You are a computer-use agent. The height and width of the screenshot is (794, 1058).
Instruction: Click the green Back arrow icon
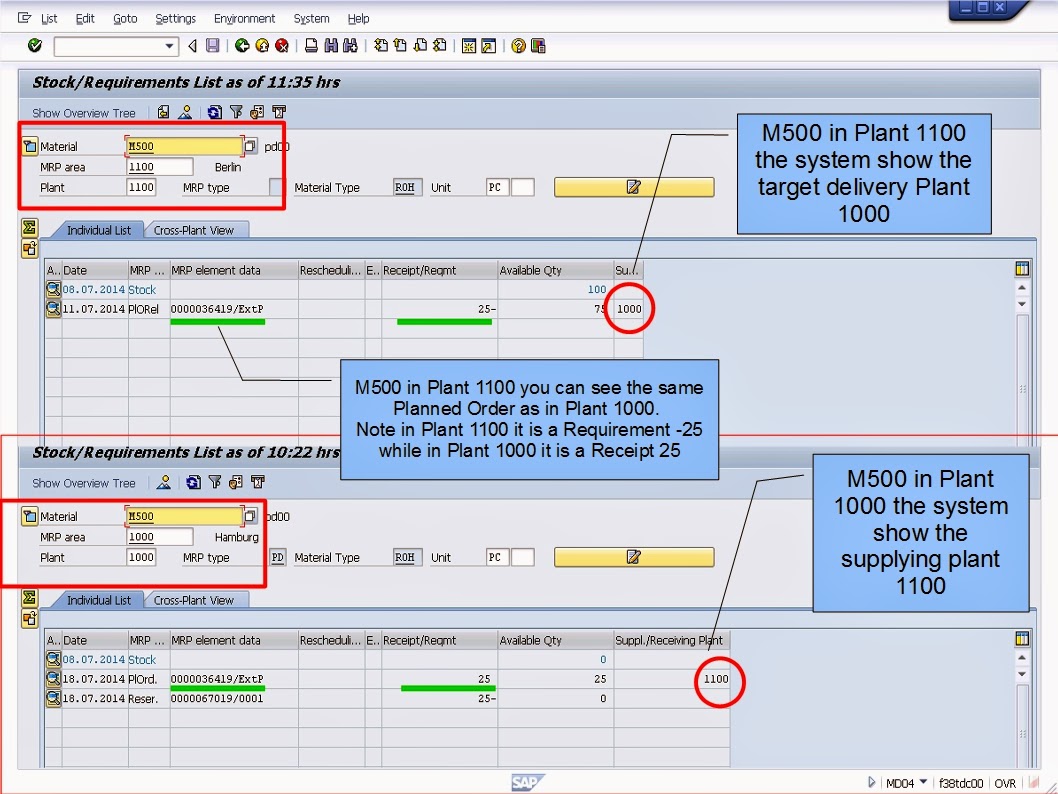pos(242,46)
